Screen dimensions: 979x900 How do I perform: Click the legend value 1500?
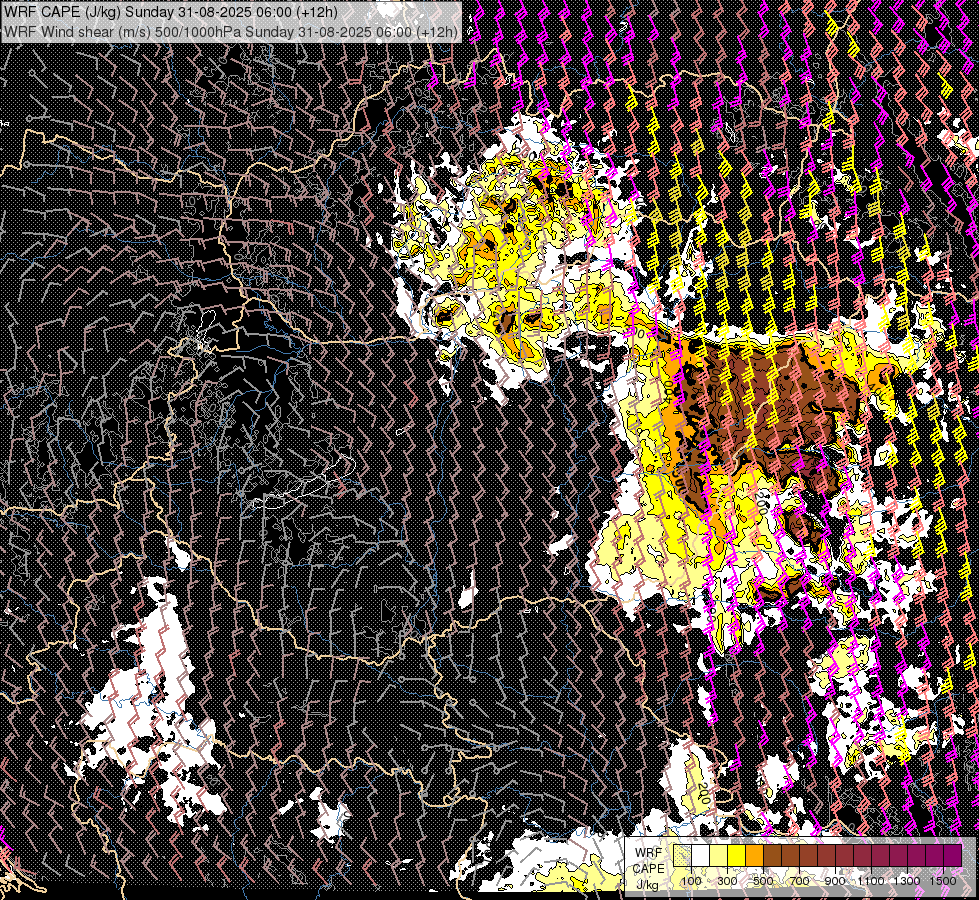point(943,881)
